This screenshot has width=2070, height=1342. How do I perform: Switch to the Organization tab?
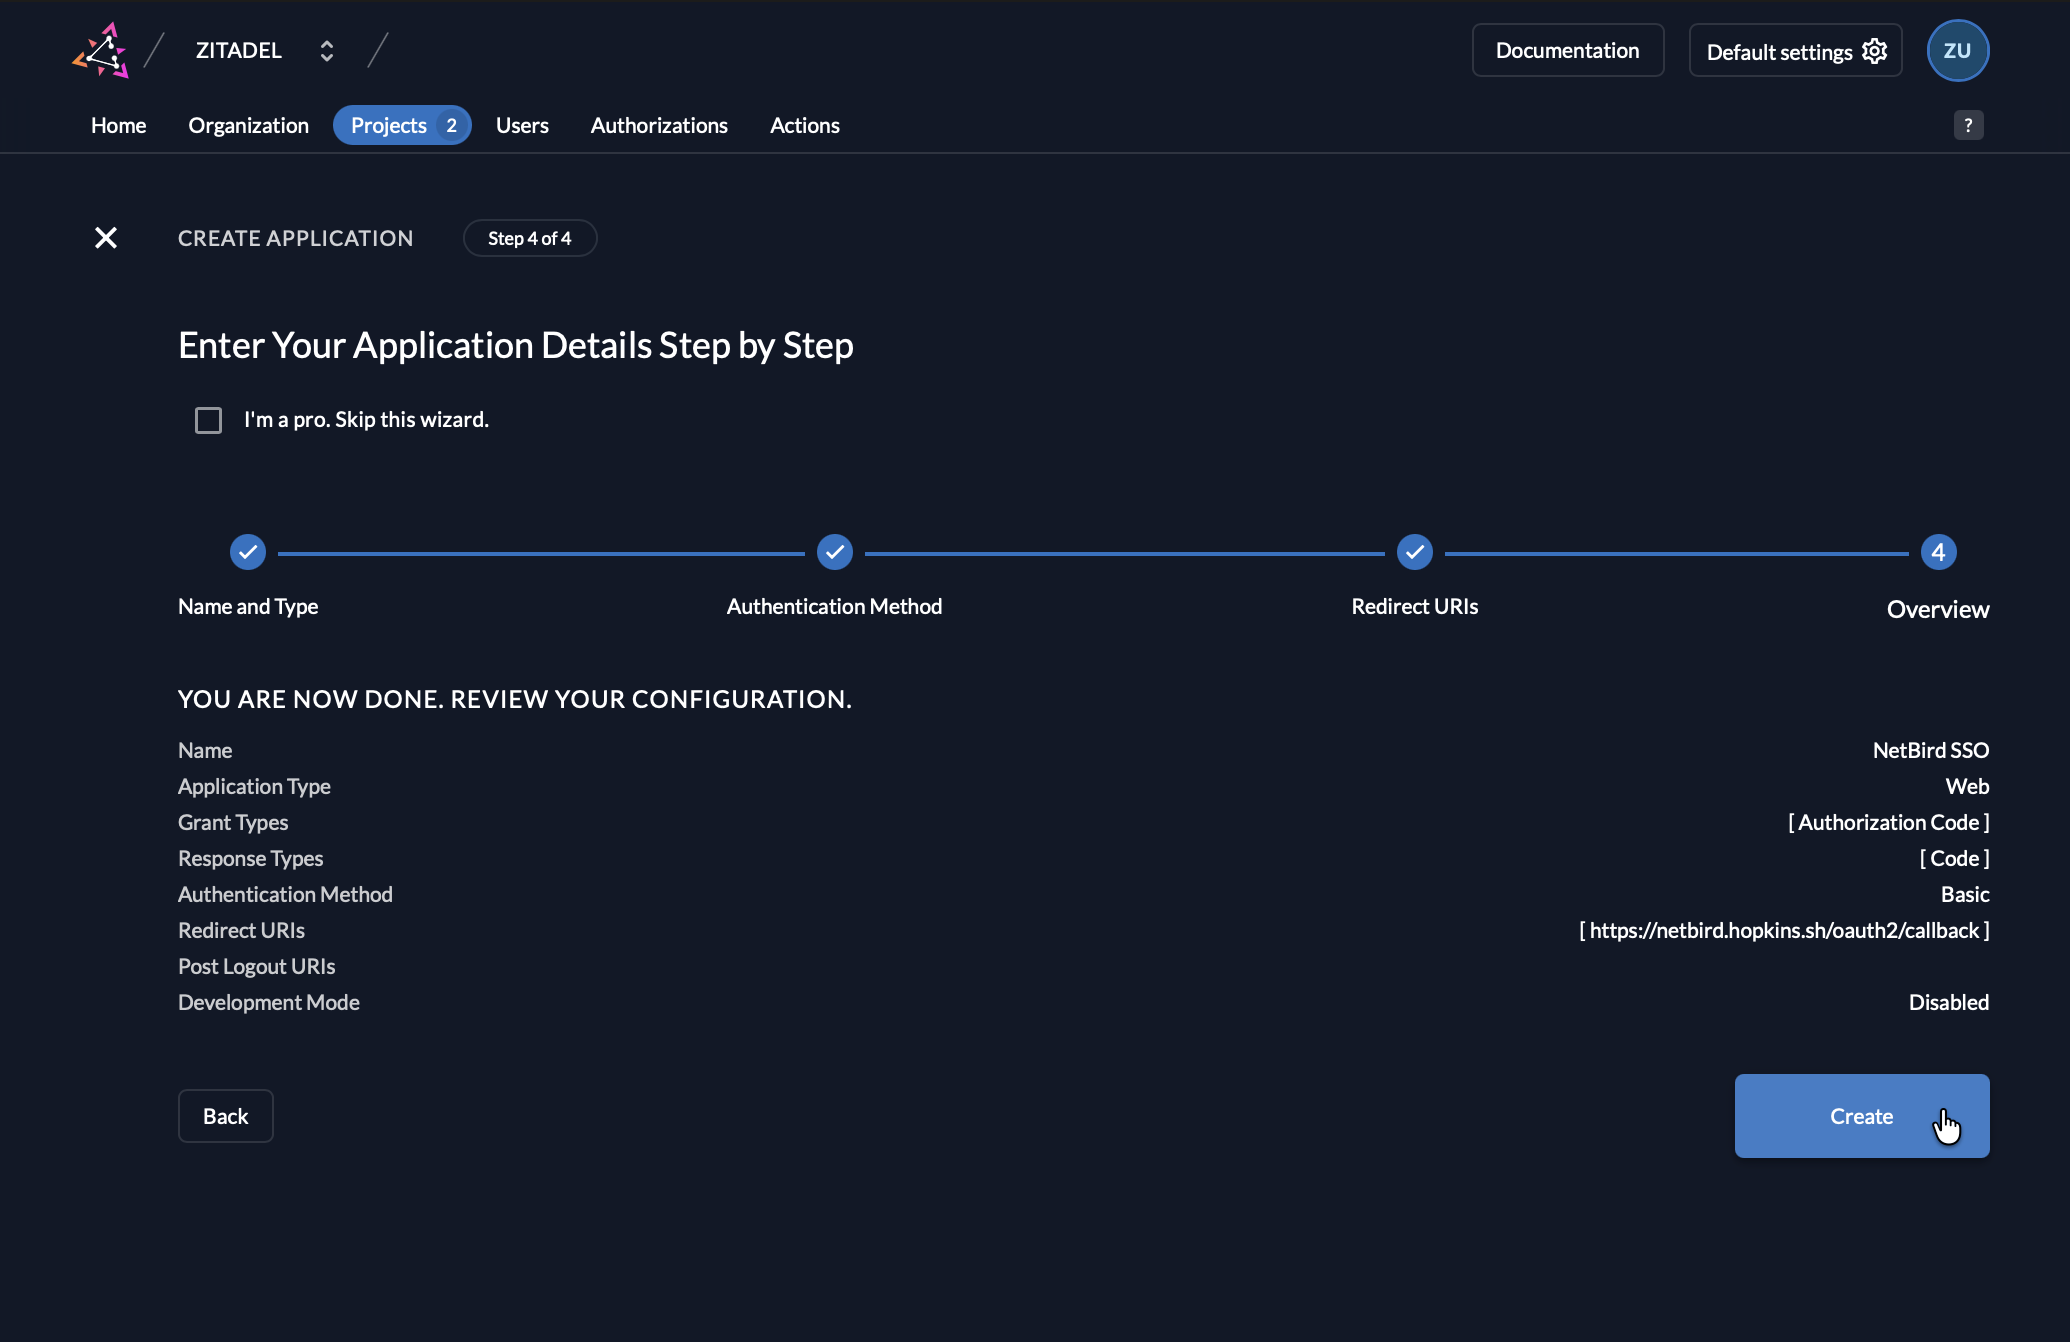click(x=248, y=125)
